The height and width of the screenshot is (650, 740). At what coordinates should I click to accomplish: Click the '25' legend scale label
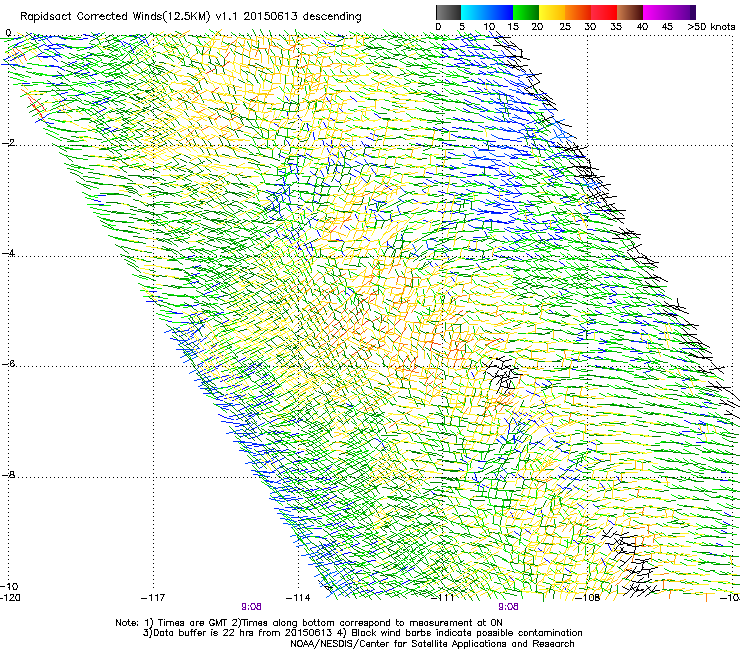tap(565, 26)
